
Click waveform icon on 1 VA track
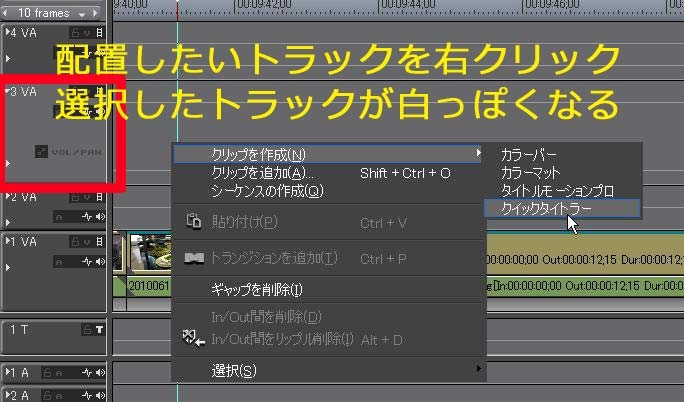click(x=87, y=261)
